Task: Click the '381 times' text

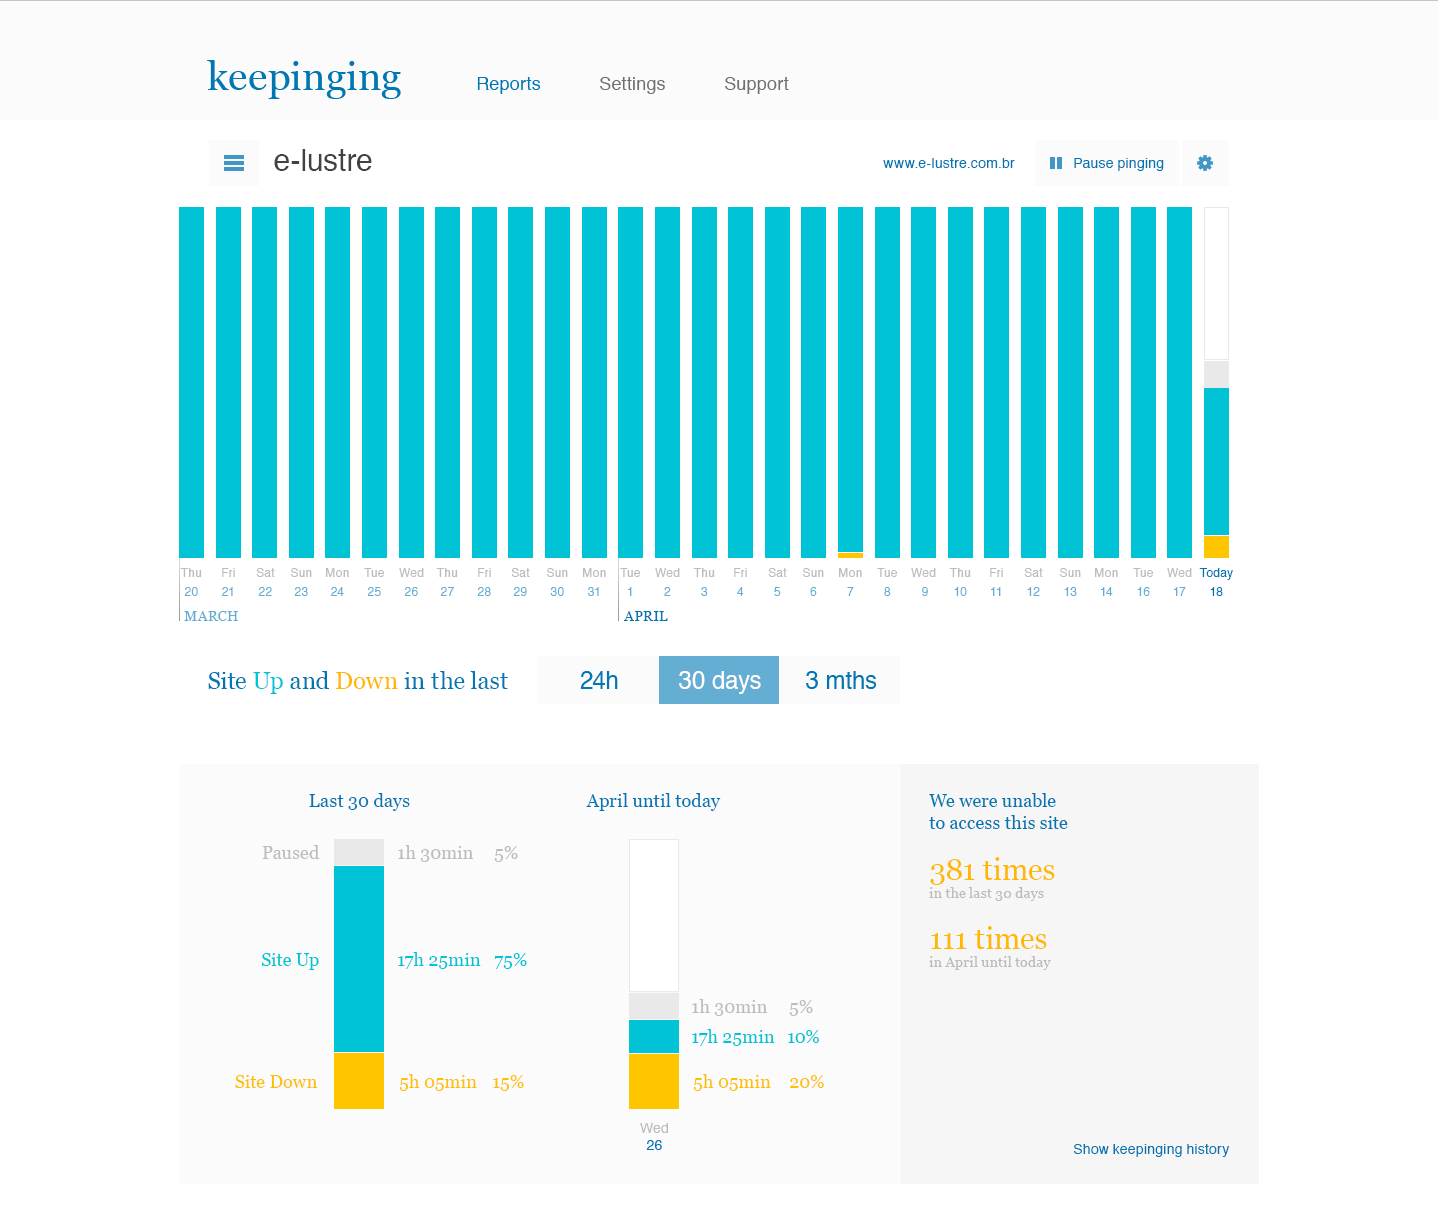Action: point(992,870)
